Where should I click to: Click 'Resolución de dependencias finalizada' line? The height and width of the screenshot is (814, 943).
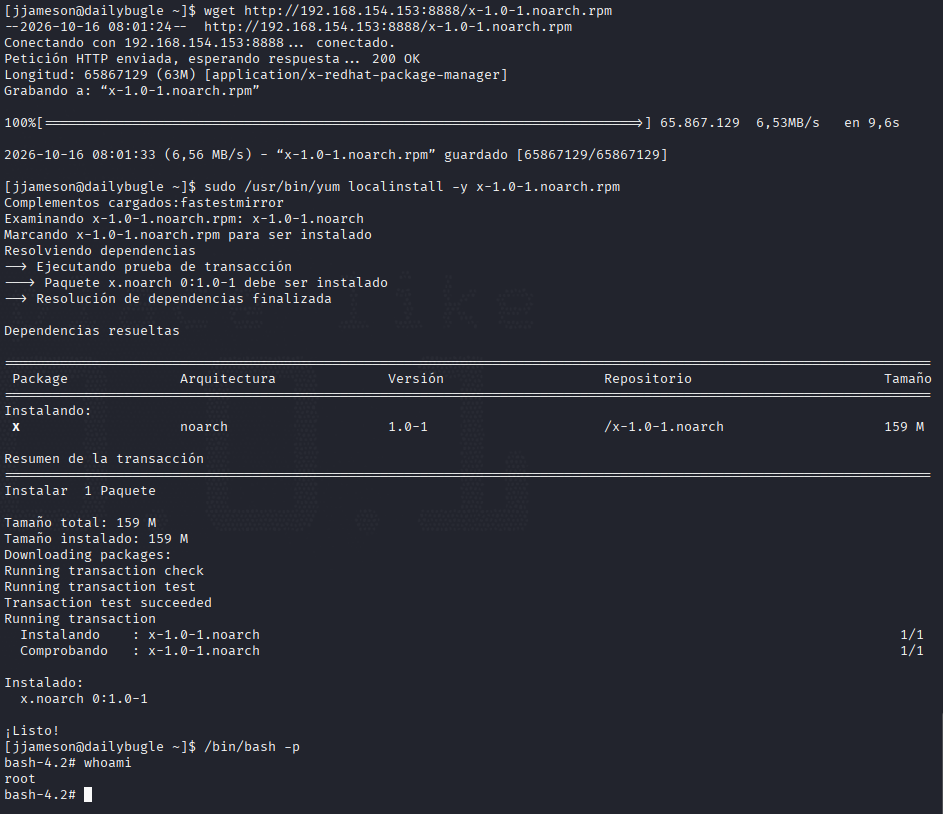click(168, 299)
